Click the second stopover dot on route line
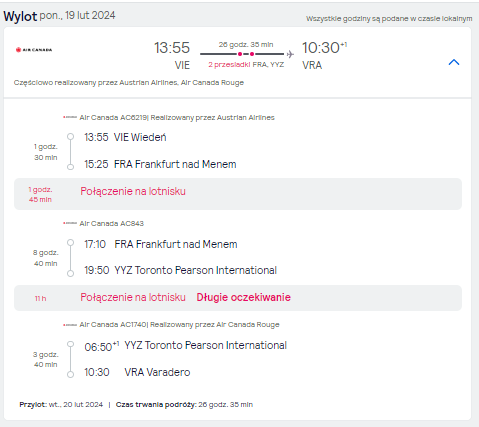The height and width of the screenshot is (427, 479). tap(252, 54)
